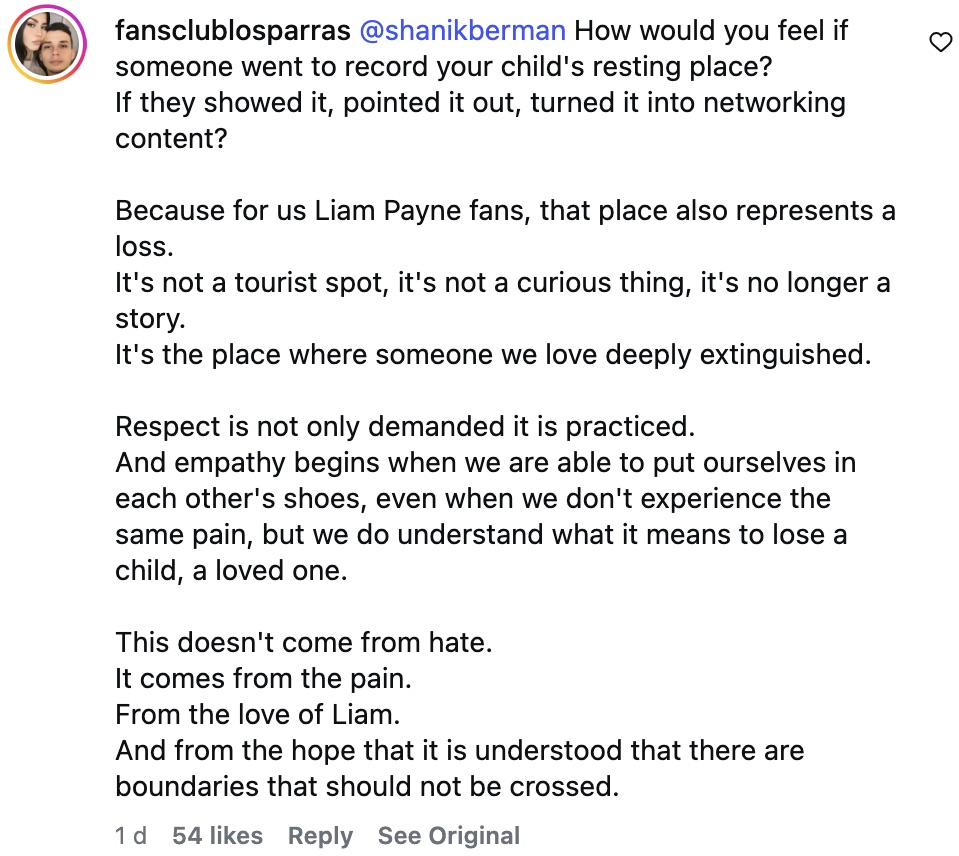The width and height of the screenshot is (959, 856).
Task: Expand the list of 54 likes
Action: click(218, 835)
